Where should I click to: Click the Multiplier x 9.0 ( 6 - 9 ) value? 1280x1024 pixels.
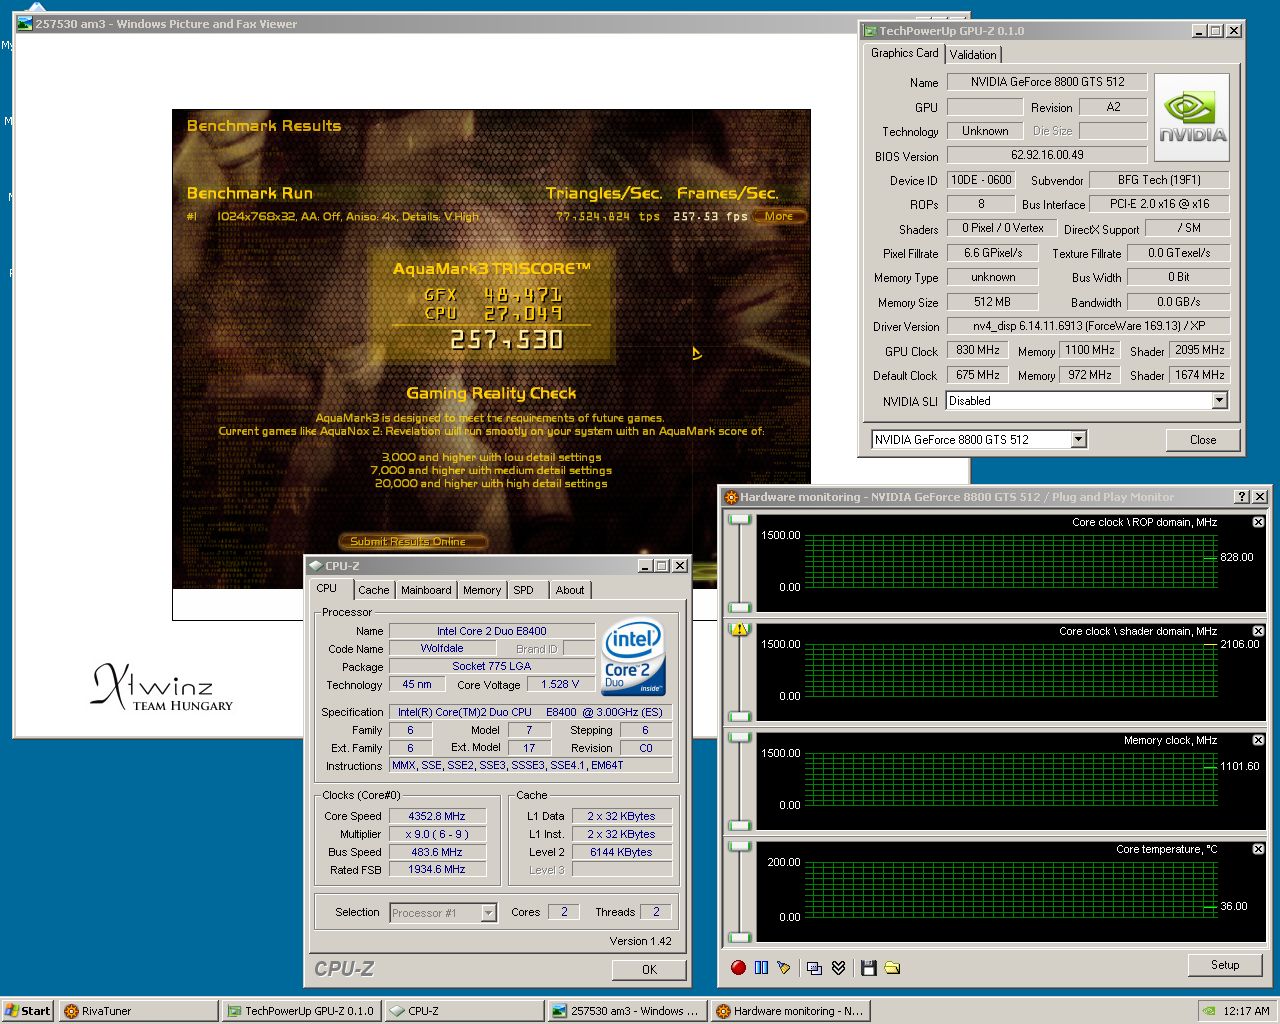coord(437,834)
